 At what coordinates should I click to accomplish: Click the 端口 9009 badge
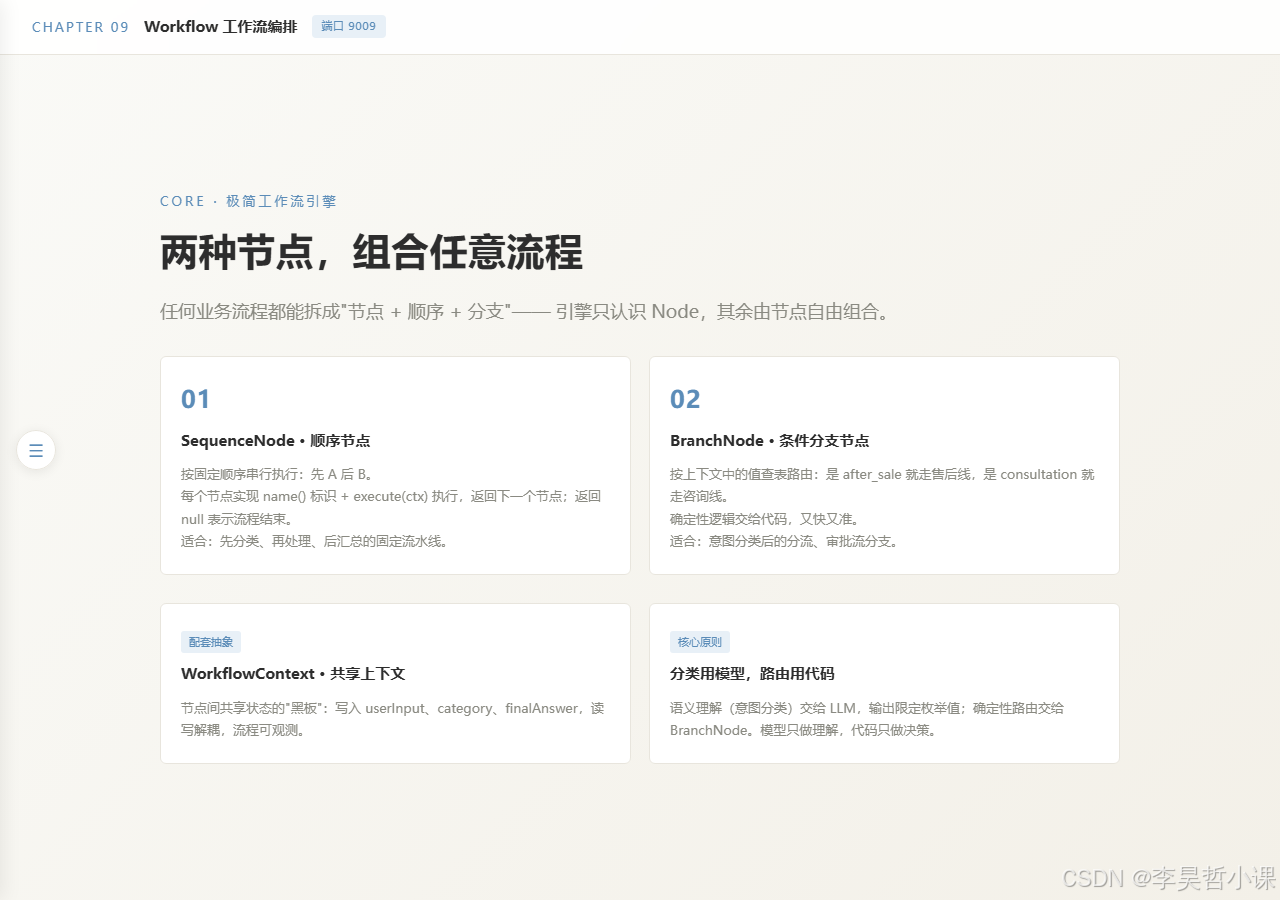[x=349, y=26]
